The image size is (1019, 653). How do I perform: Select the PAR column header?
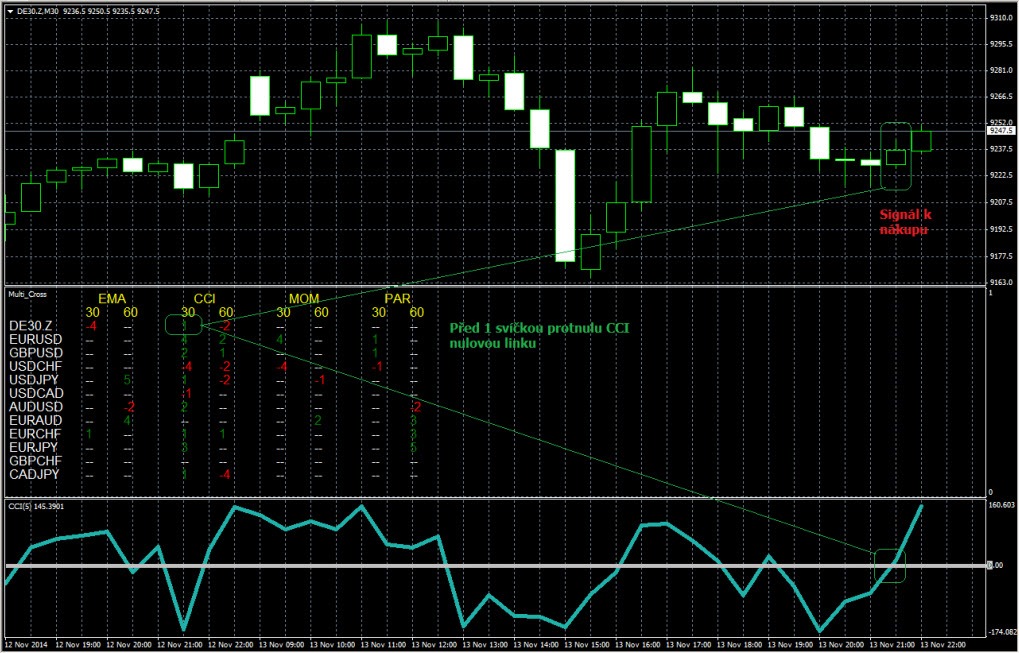[398, 298]
